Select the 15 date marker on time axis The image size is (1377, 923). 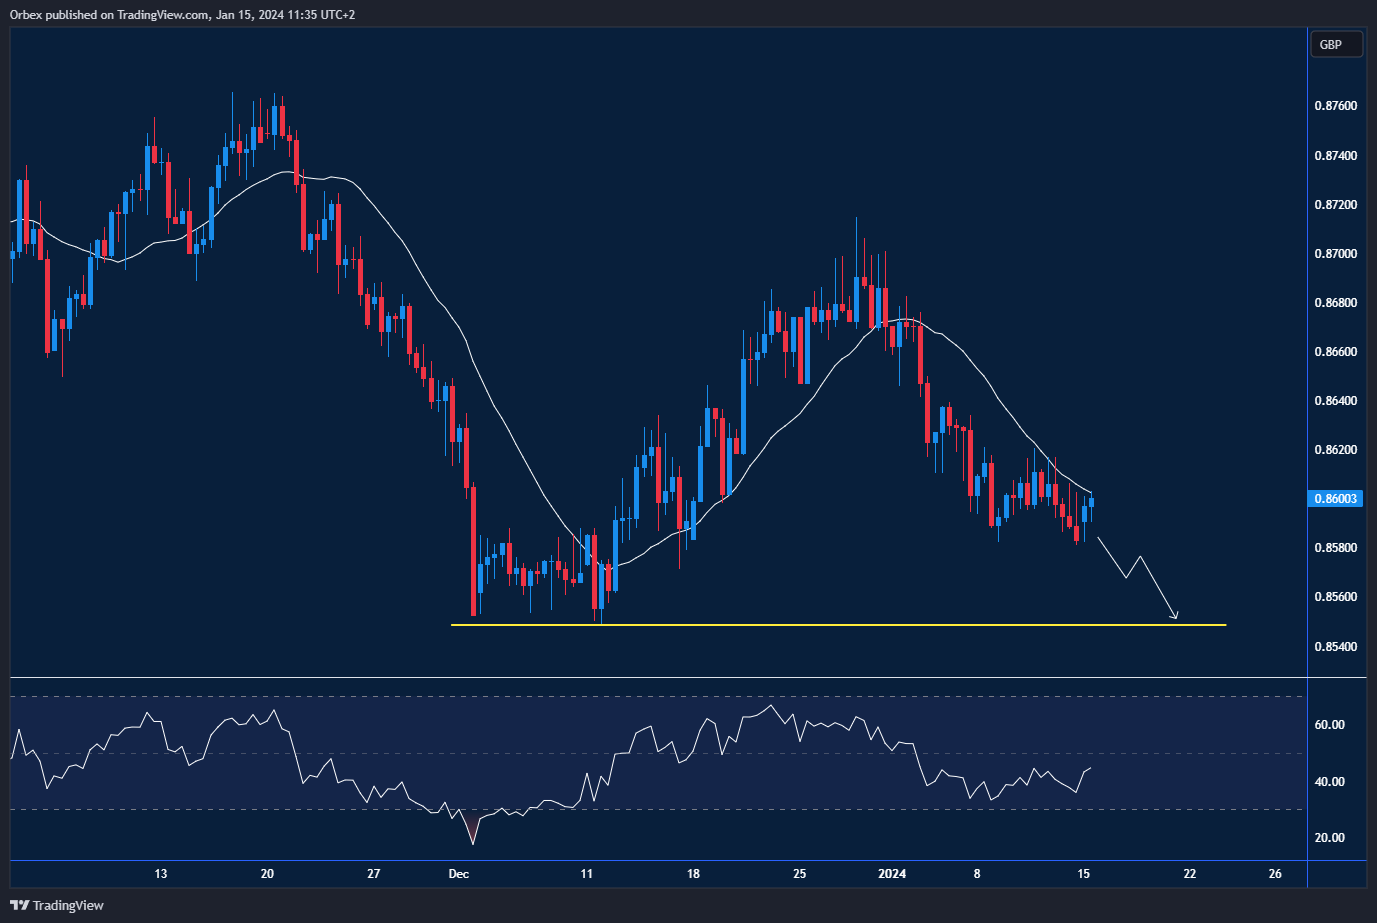(1083, 874)
